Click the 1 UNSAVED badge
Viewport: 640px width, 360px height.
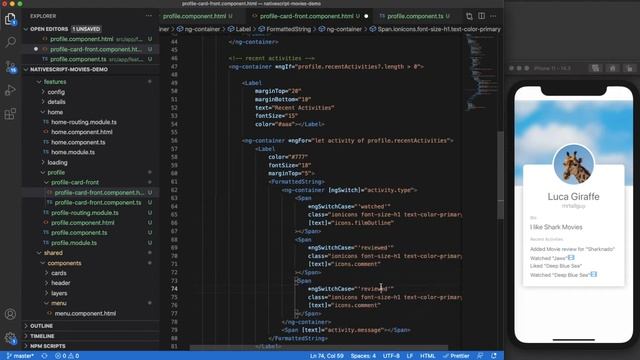(86, 29)
